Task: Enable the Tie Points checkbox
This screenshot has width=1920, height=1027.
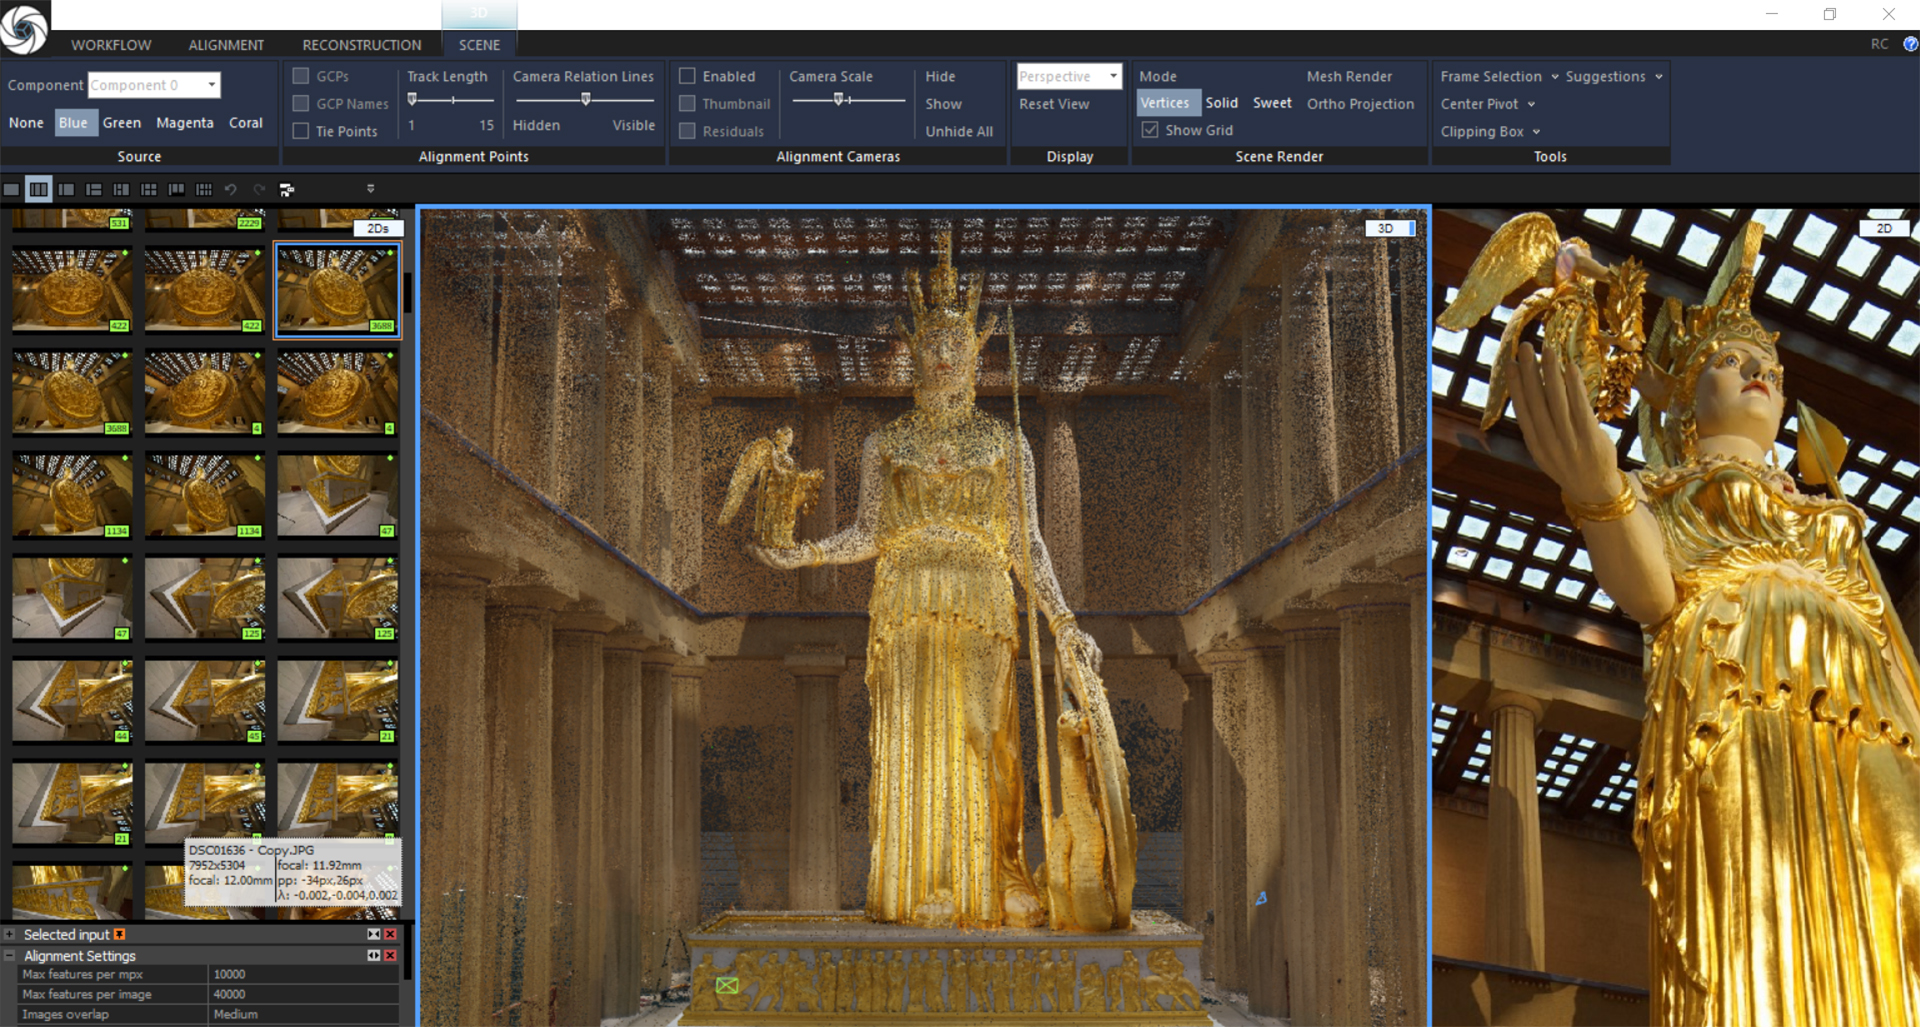Action: point(300,131)
